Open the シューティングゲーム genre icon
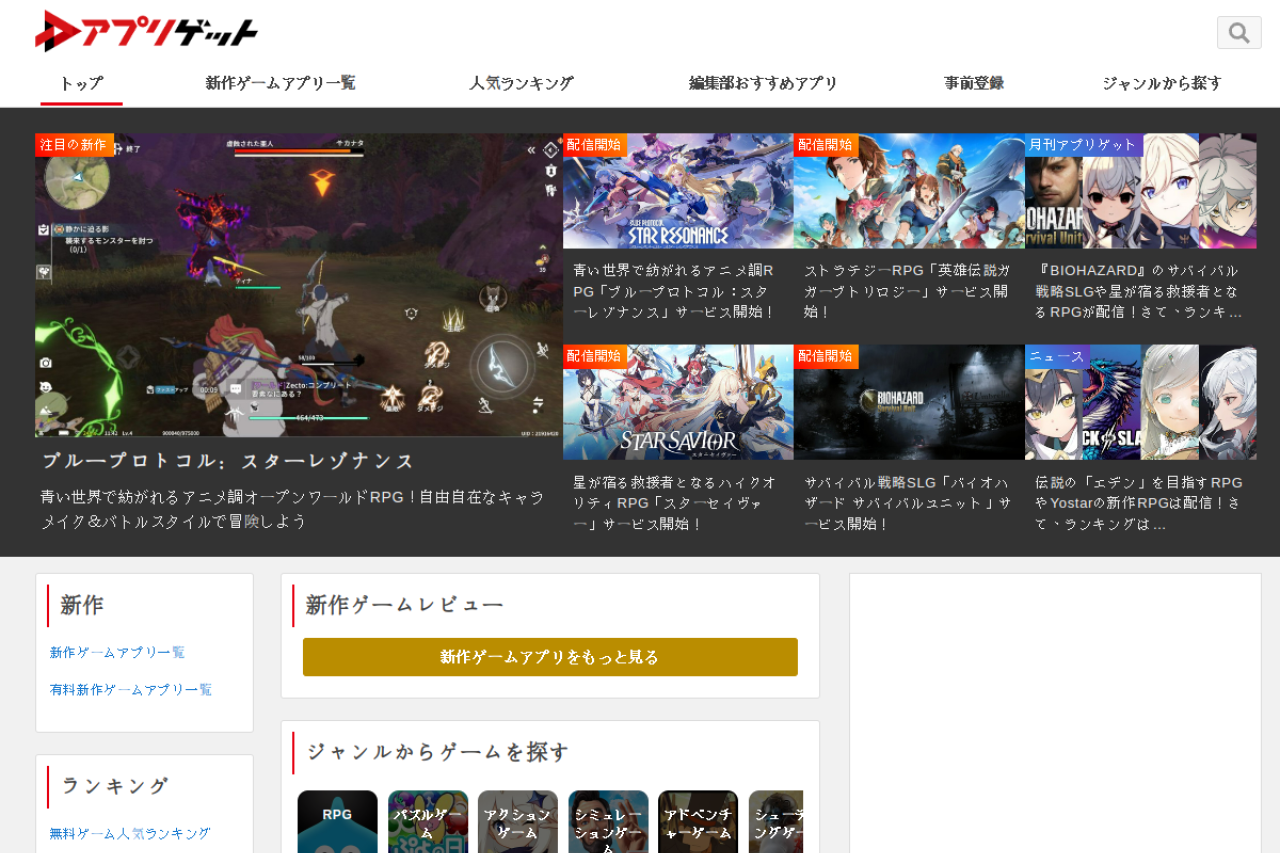The height and width of the screenshot is (853, 1280). [x=776, y=821]
